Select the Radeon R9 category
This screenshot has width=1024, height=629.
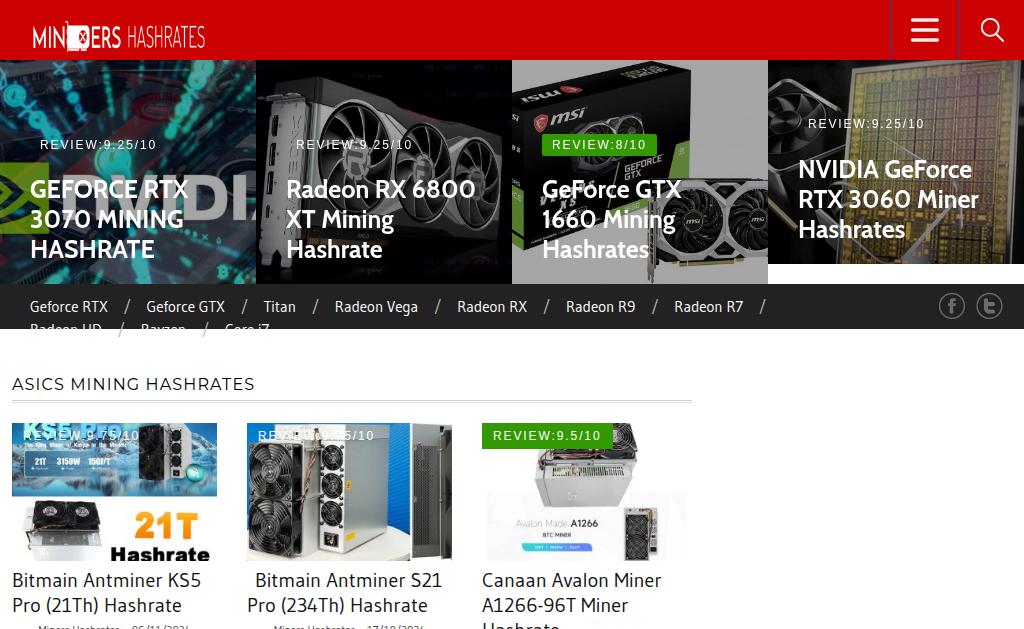click(x=600, y=306)
